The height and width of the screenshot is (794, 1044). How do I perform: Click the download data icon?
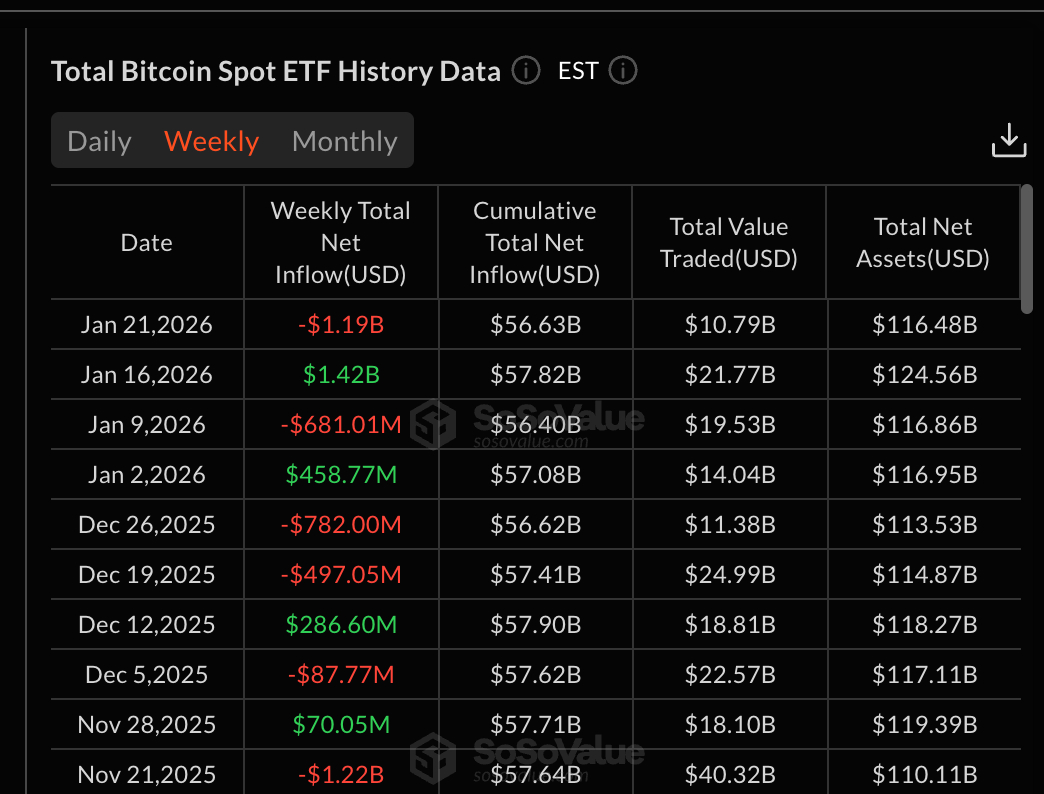point(1009,140)
